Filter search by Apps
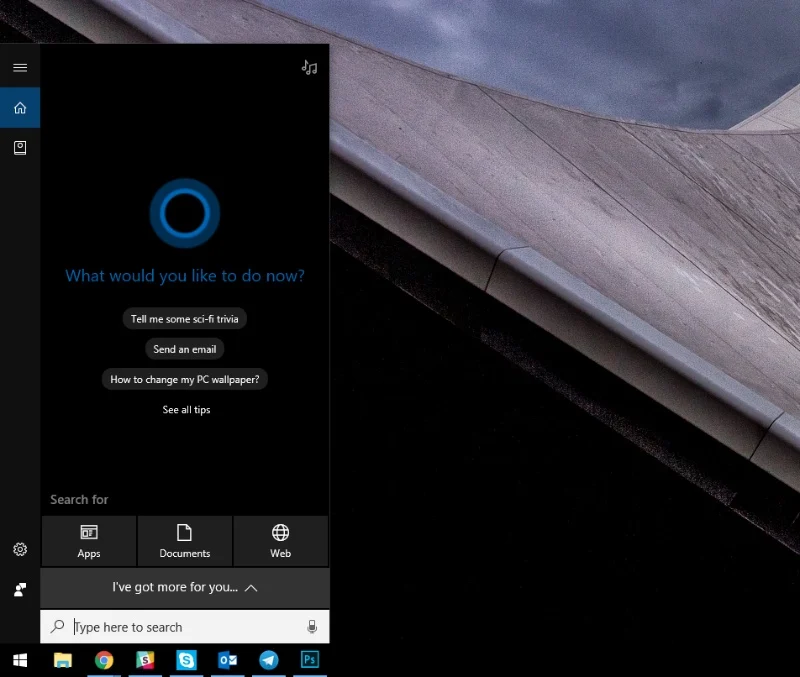The height and width of the screenshot is (677, 800). click(x=89, y=541)
